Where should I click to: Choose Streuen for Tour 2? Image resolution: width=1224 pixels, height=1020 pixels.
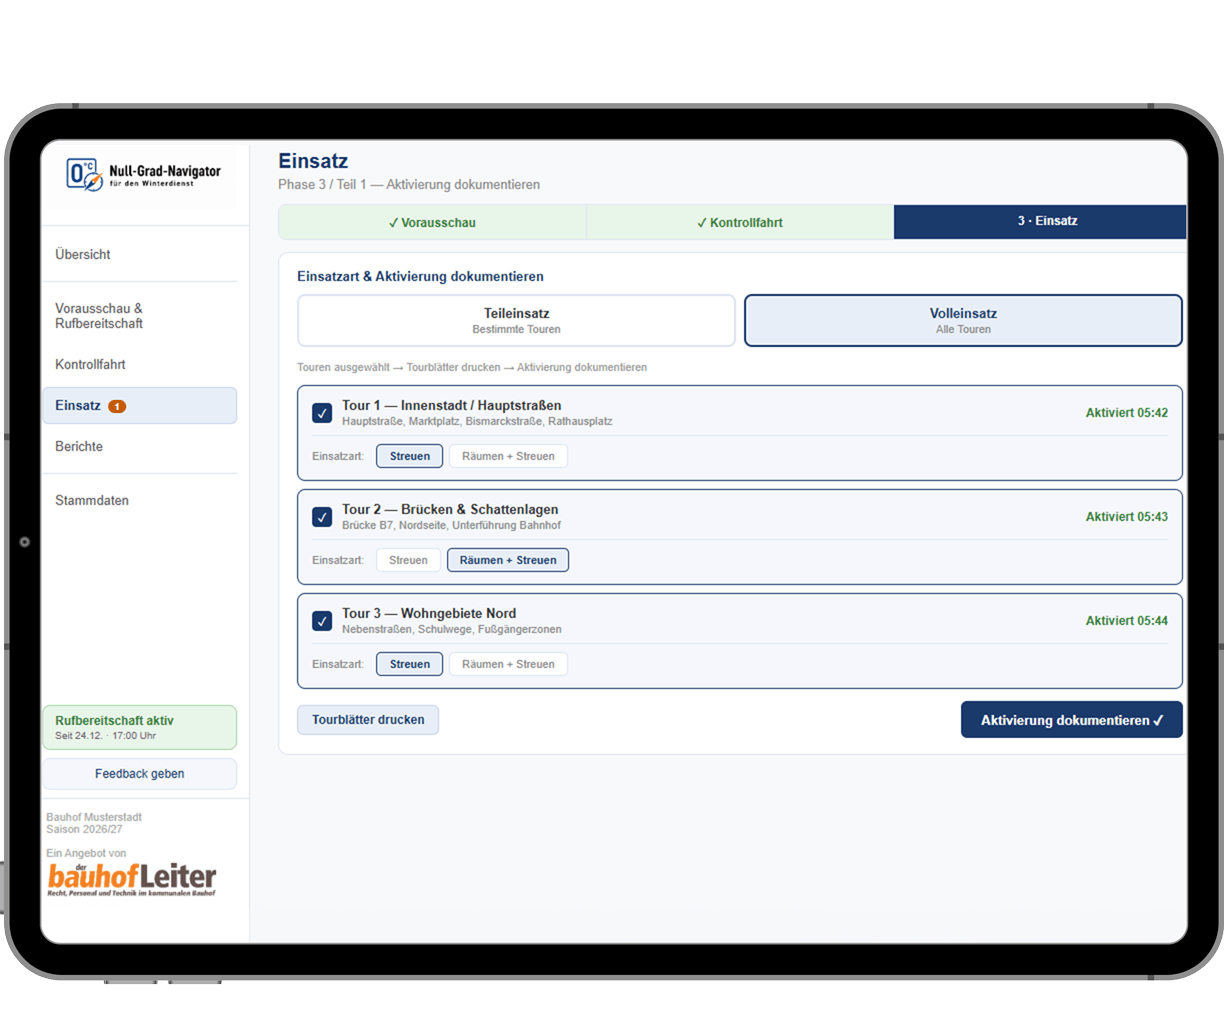408,560
